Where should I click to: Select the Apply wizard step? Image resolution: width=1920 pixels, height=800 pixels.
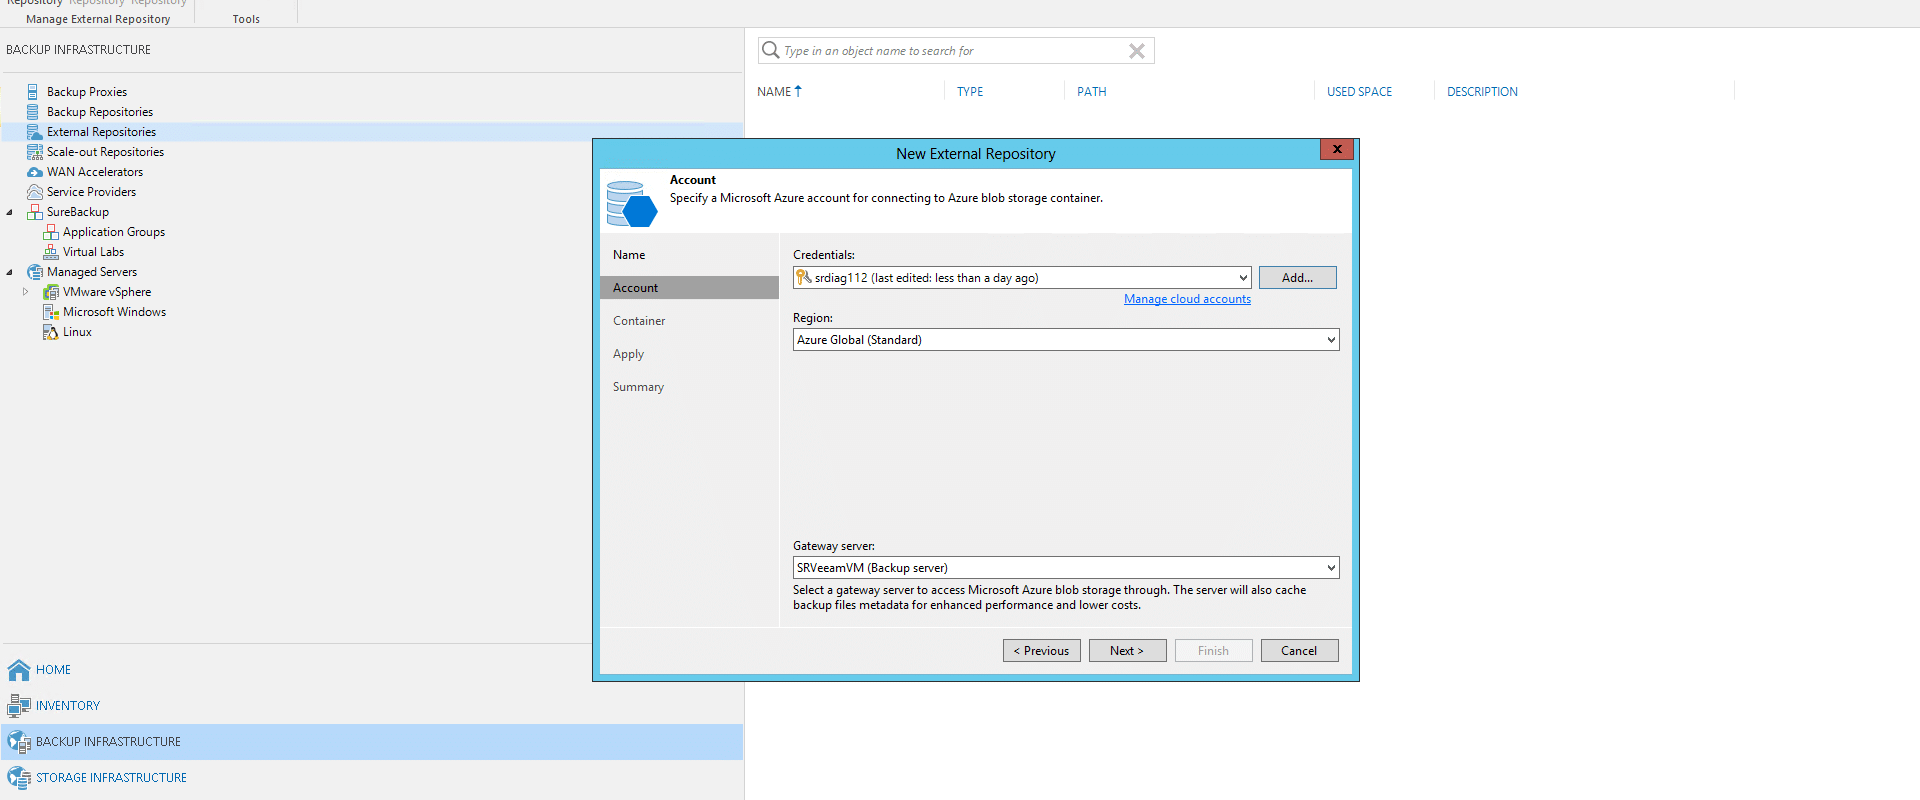click(628, 354)
